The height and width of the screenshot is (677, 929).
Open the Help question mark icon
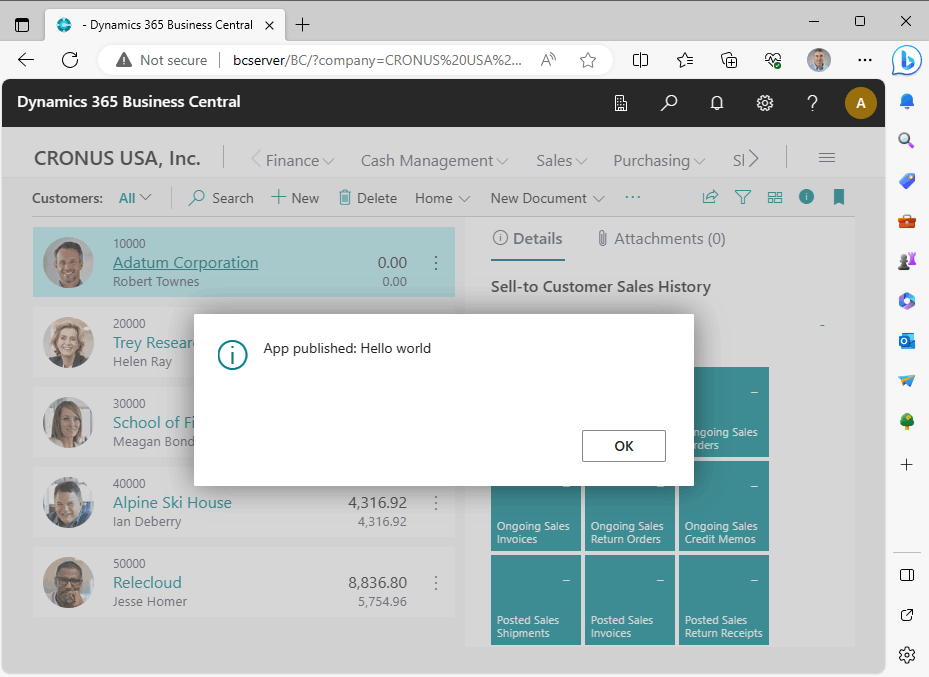point(813,102)
